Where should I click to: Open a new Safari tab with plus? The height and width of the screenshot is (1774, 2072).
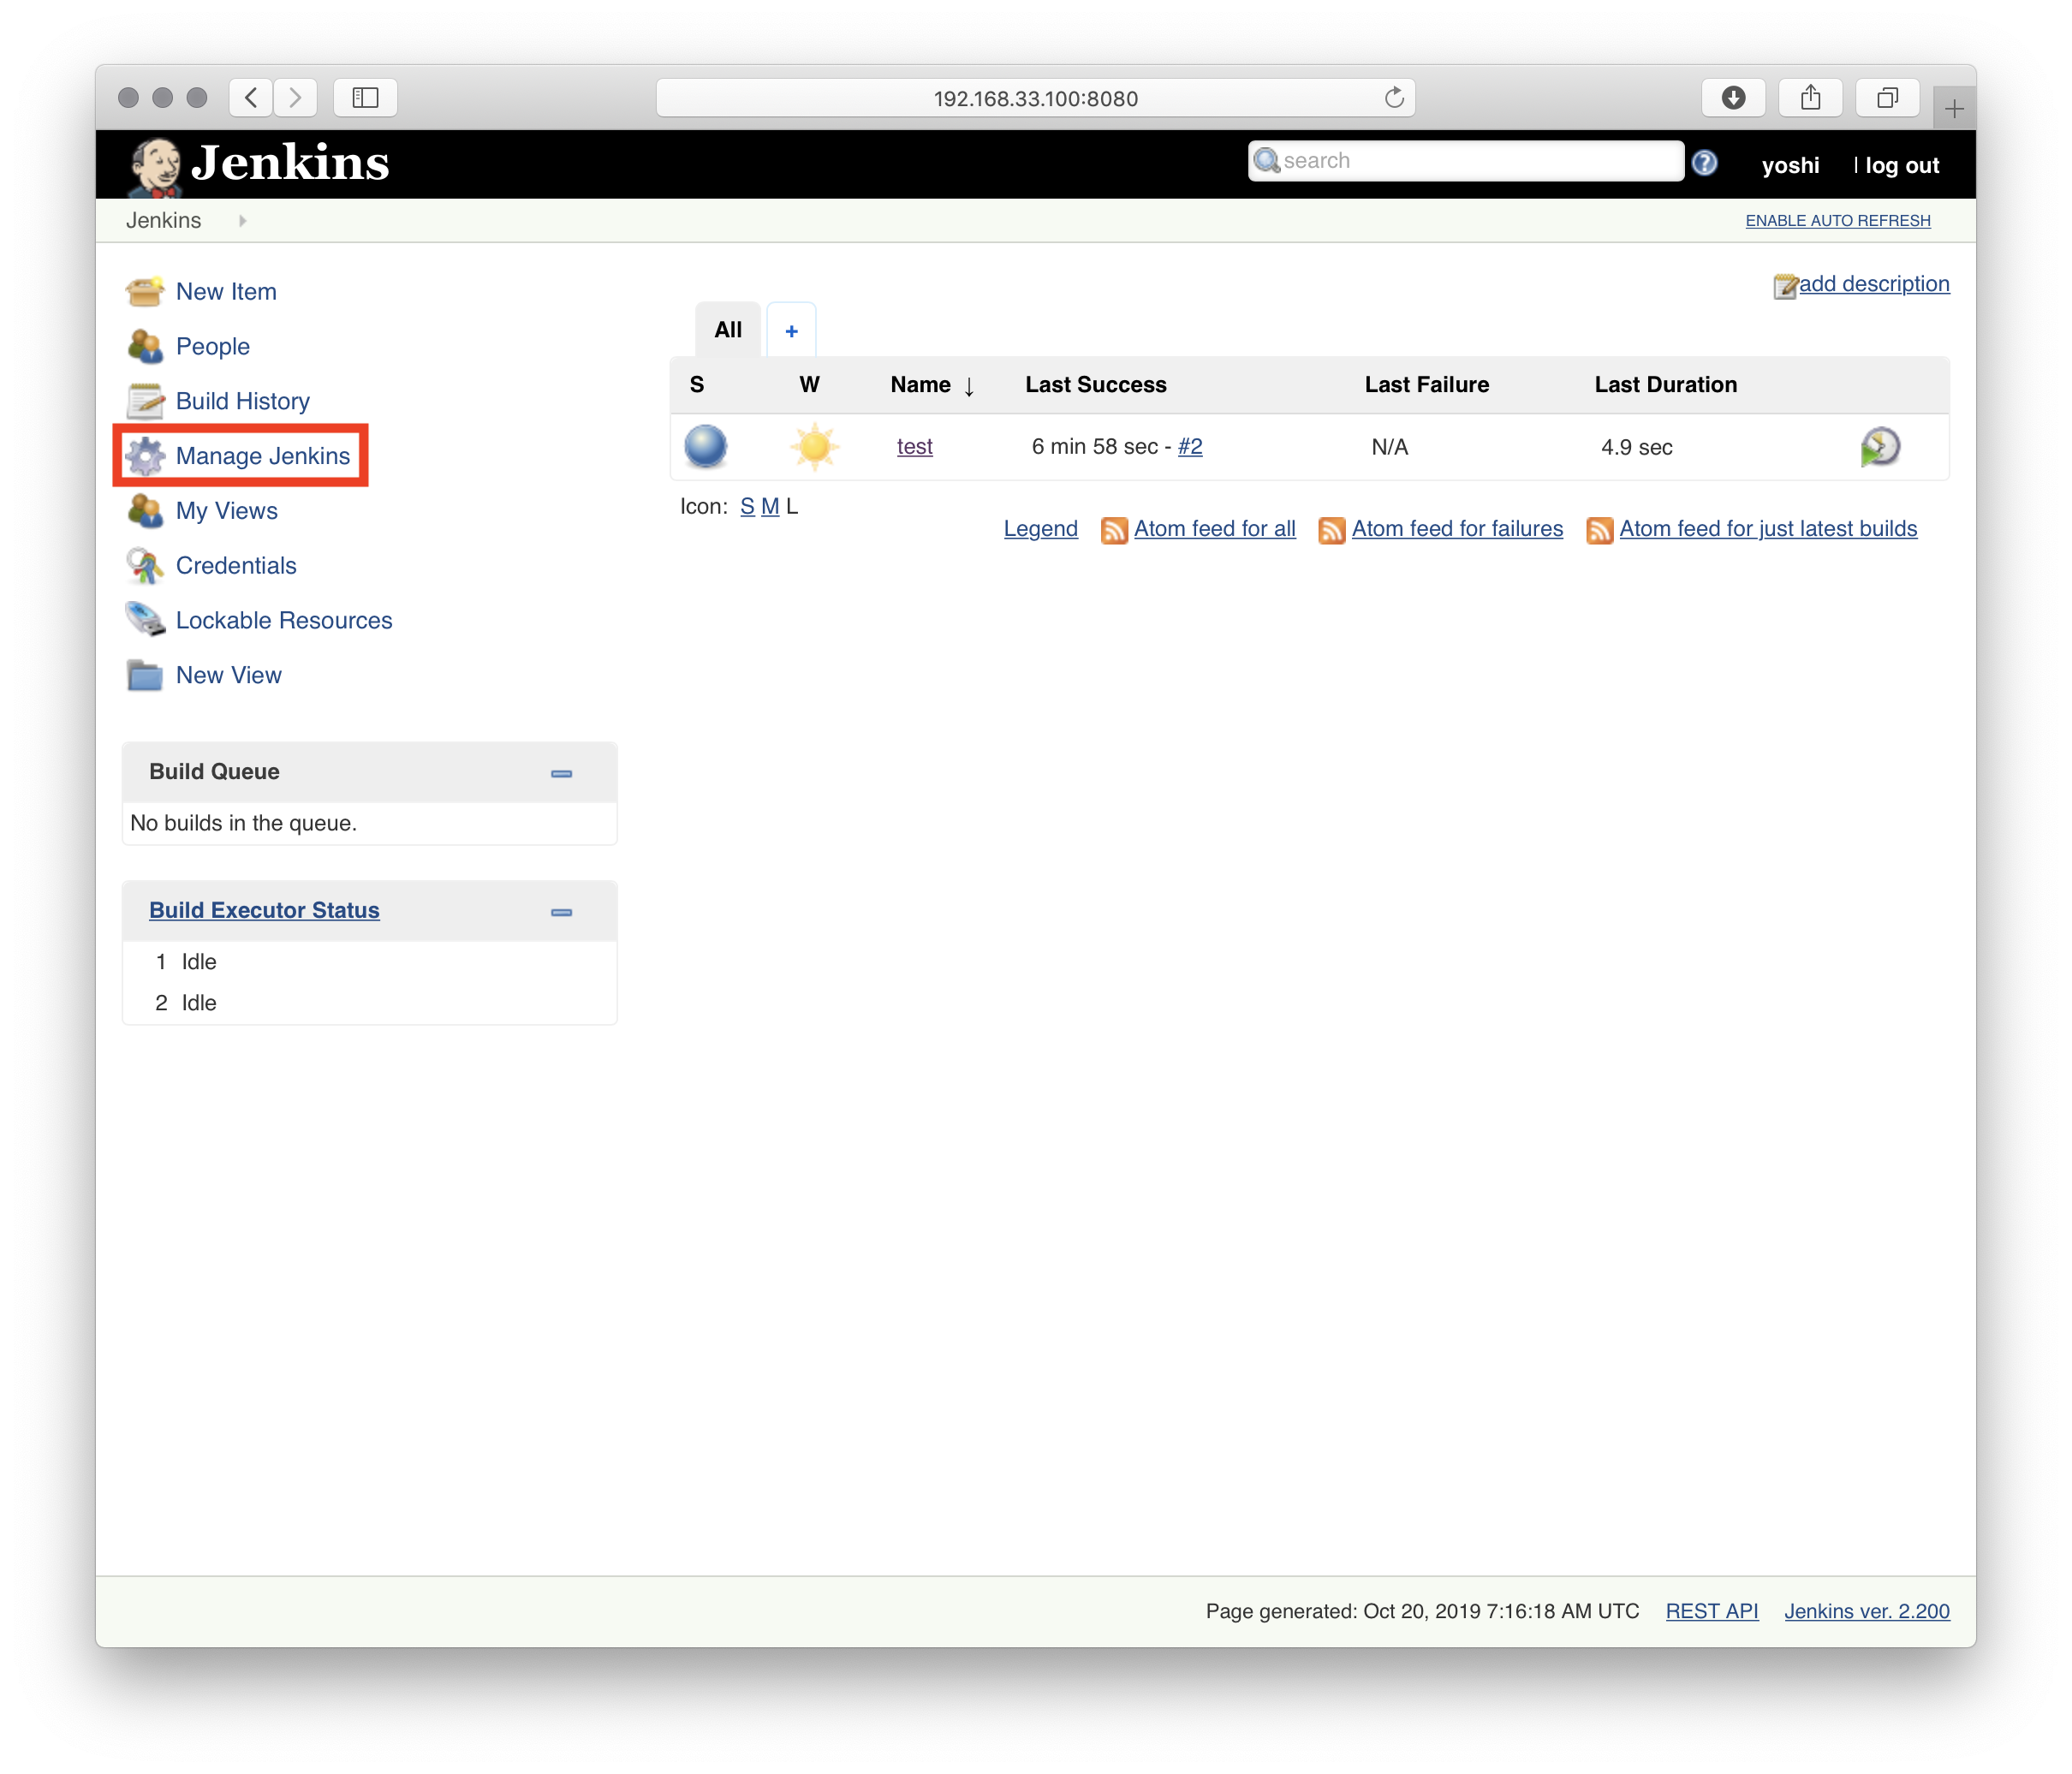tap(1954, 108)
